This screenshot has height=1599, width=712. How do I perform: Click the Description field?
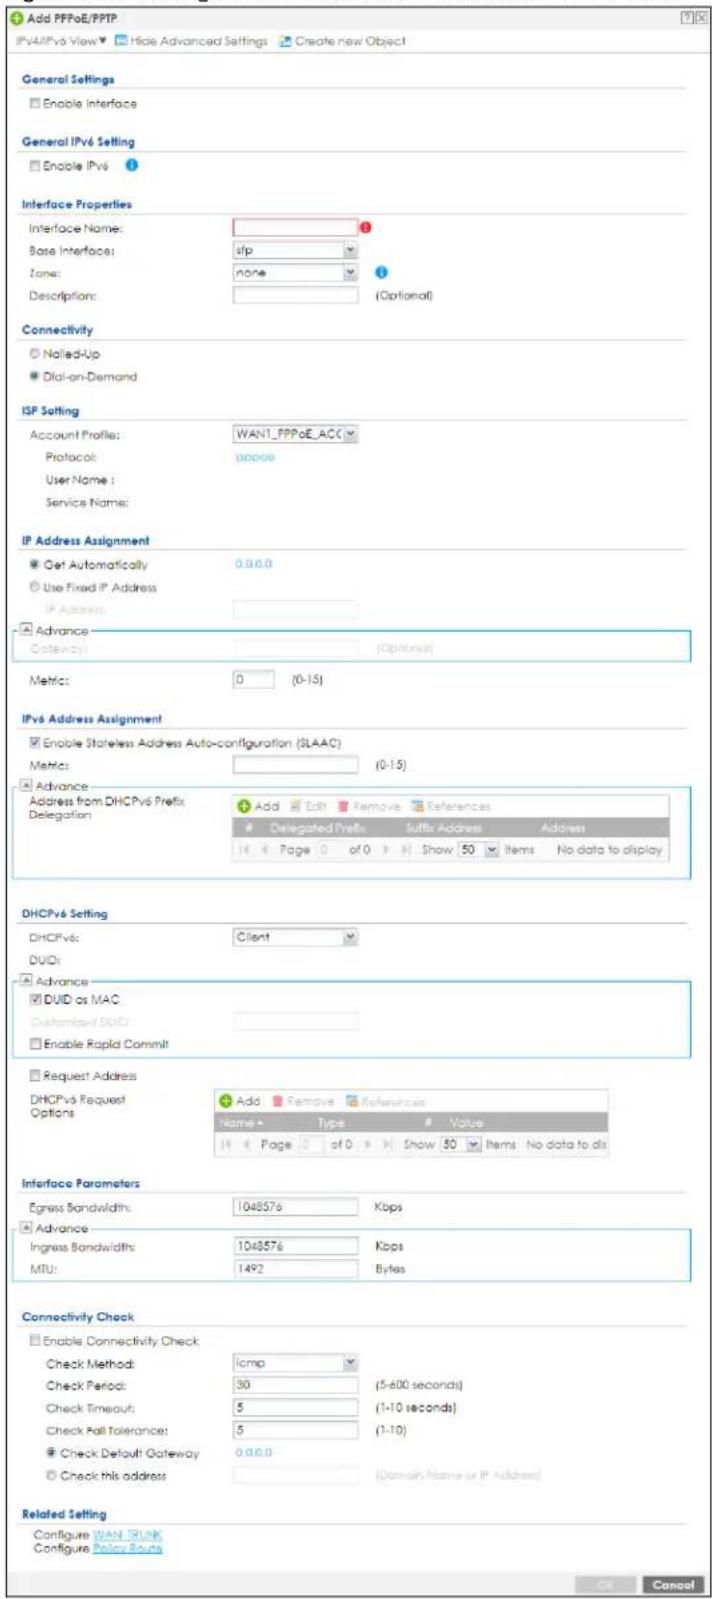click(x=295, y=295)
